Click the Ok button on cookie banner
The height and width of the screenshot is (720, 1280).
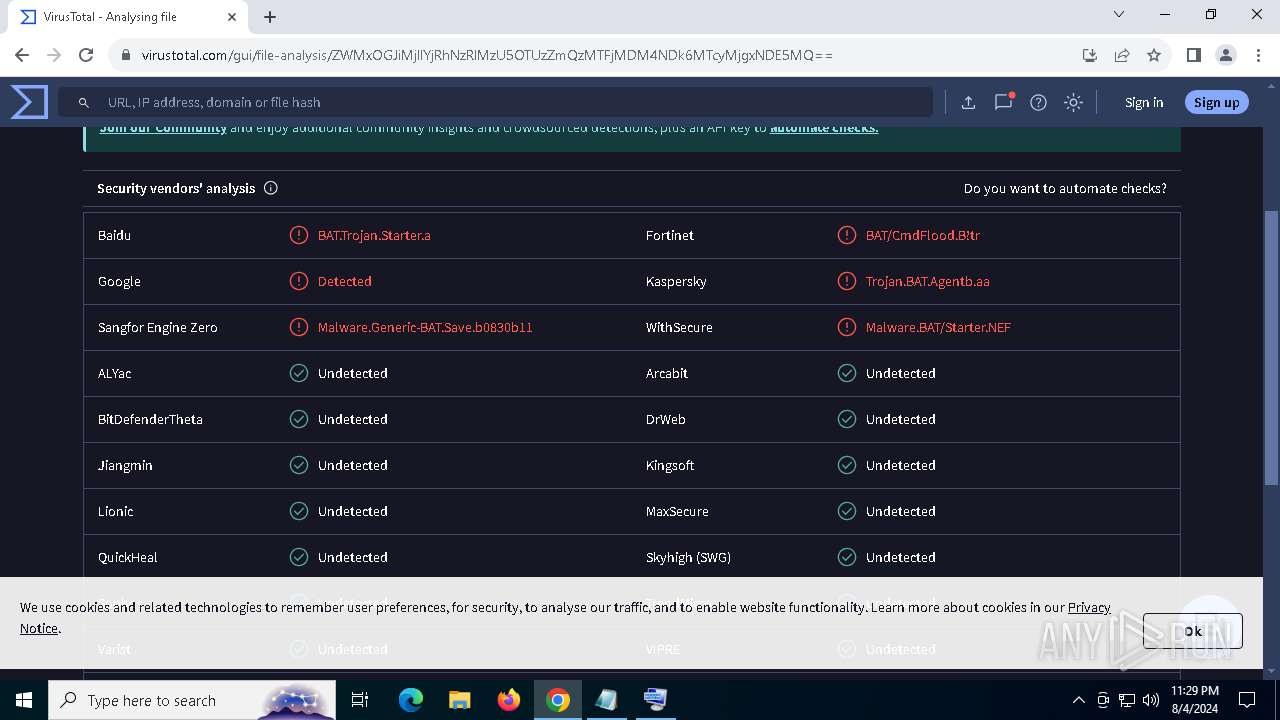(1192, 631)
